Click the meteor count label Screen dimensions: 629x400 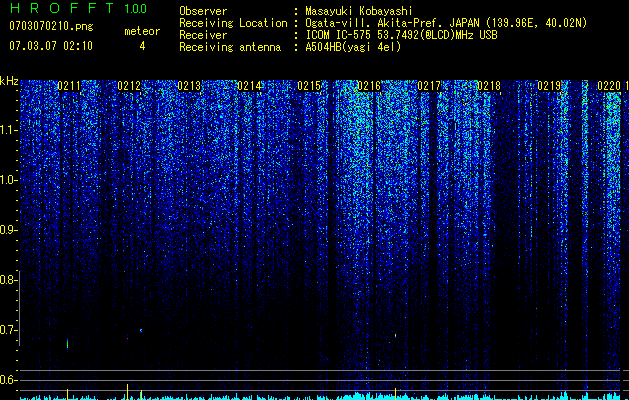(x=142, y=31)
